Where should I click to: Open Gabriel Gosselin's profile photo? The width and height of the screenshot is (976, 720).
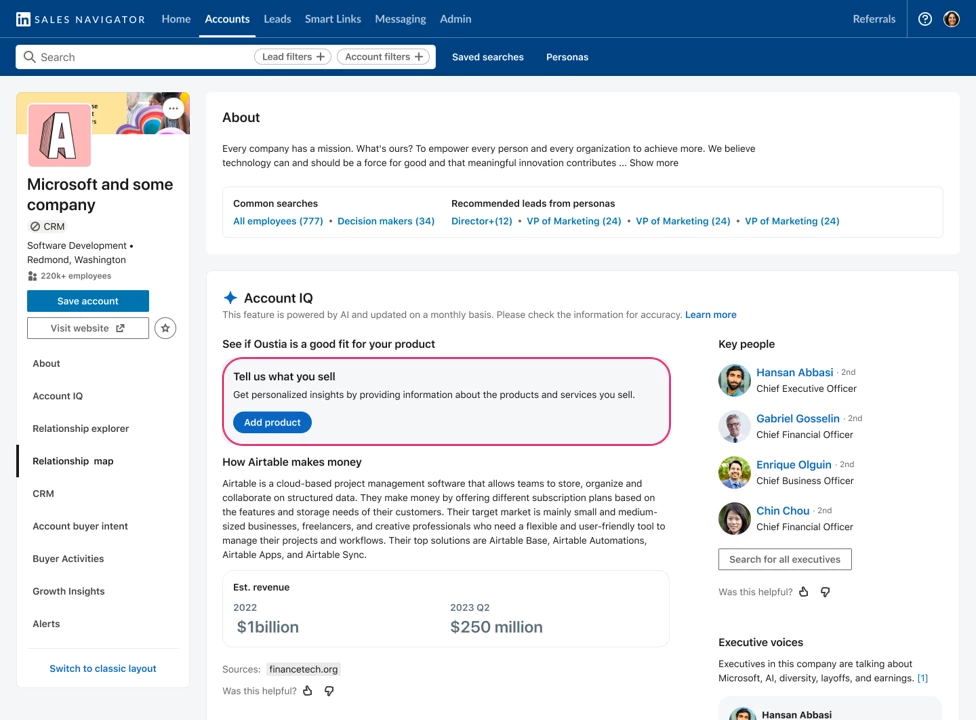(x=734, y=426)
